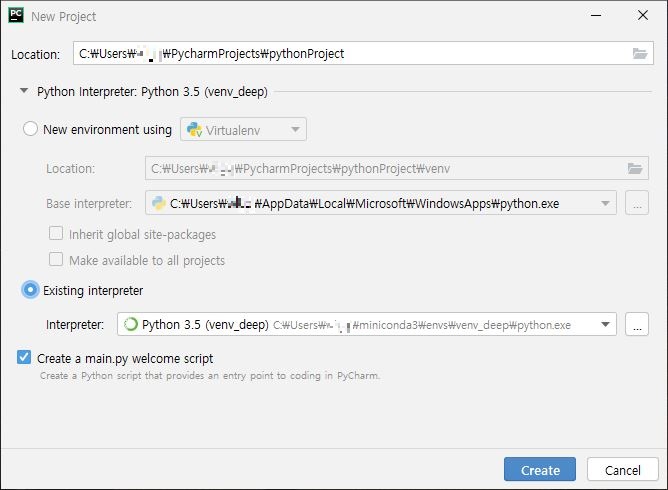Image resolution: width=668 pixels, height=490 pixels.
Task: Click the Create button
Action: [540, 470]
